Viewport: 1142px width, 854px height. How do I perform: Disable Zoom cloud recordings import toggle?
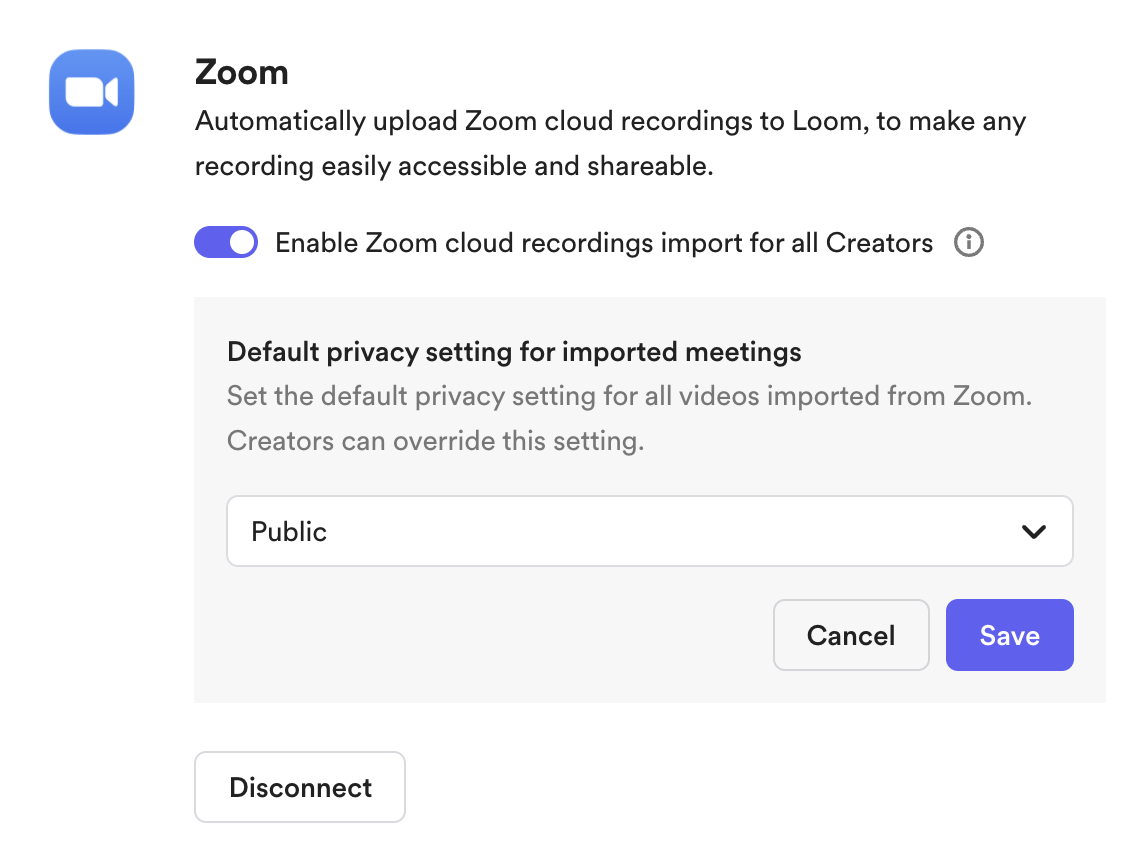click(x=226, y=243)
